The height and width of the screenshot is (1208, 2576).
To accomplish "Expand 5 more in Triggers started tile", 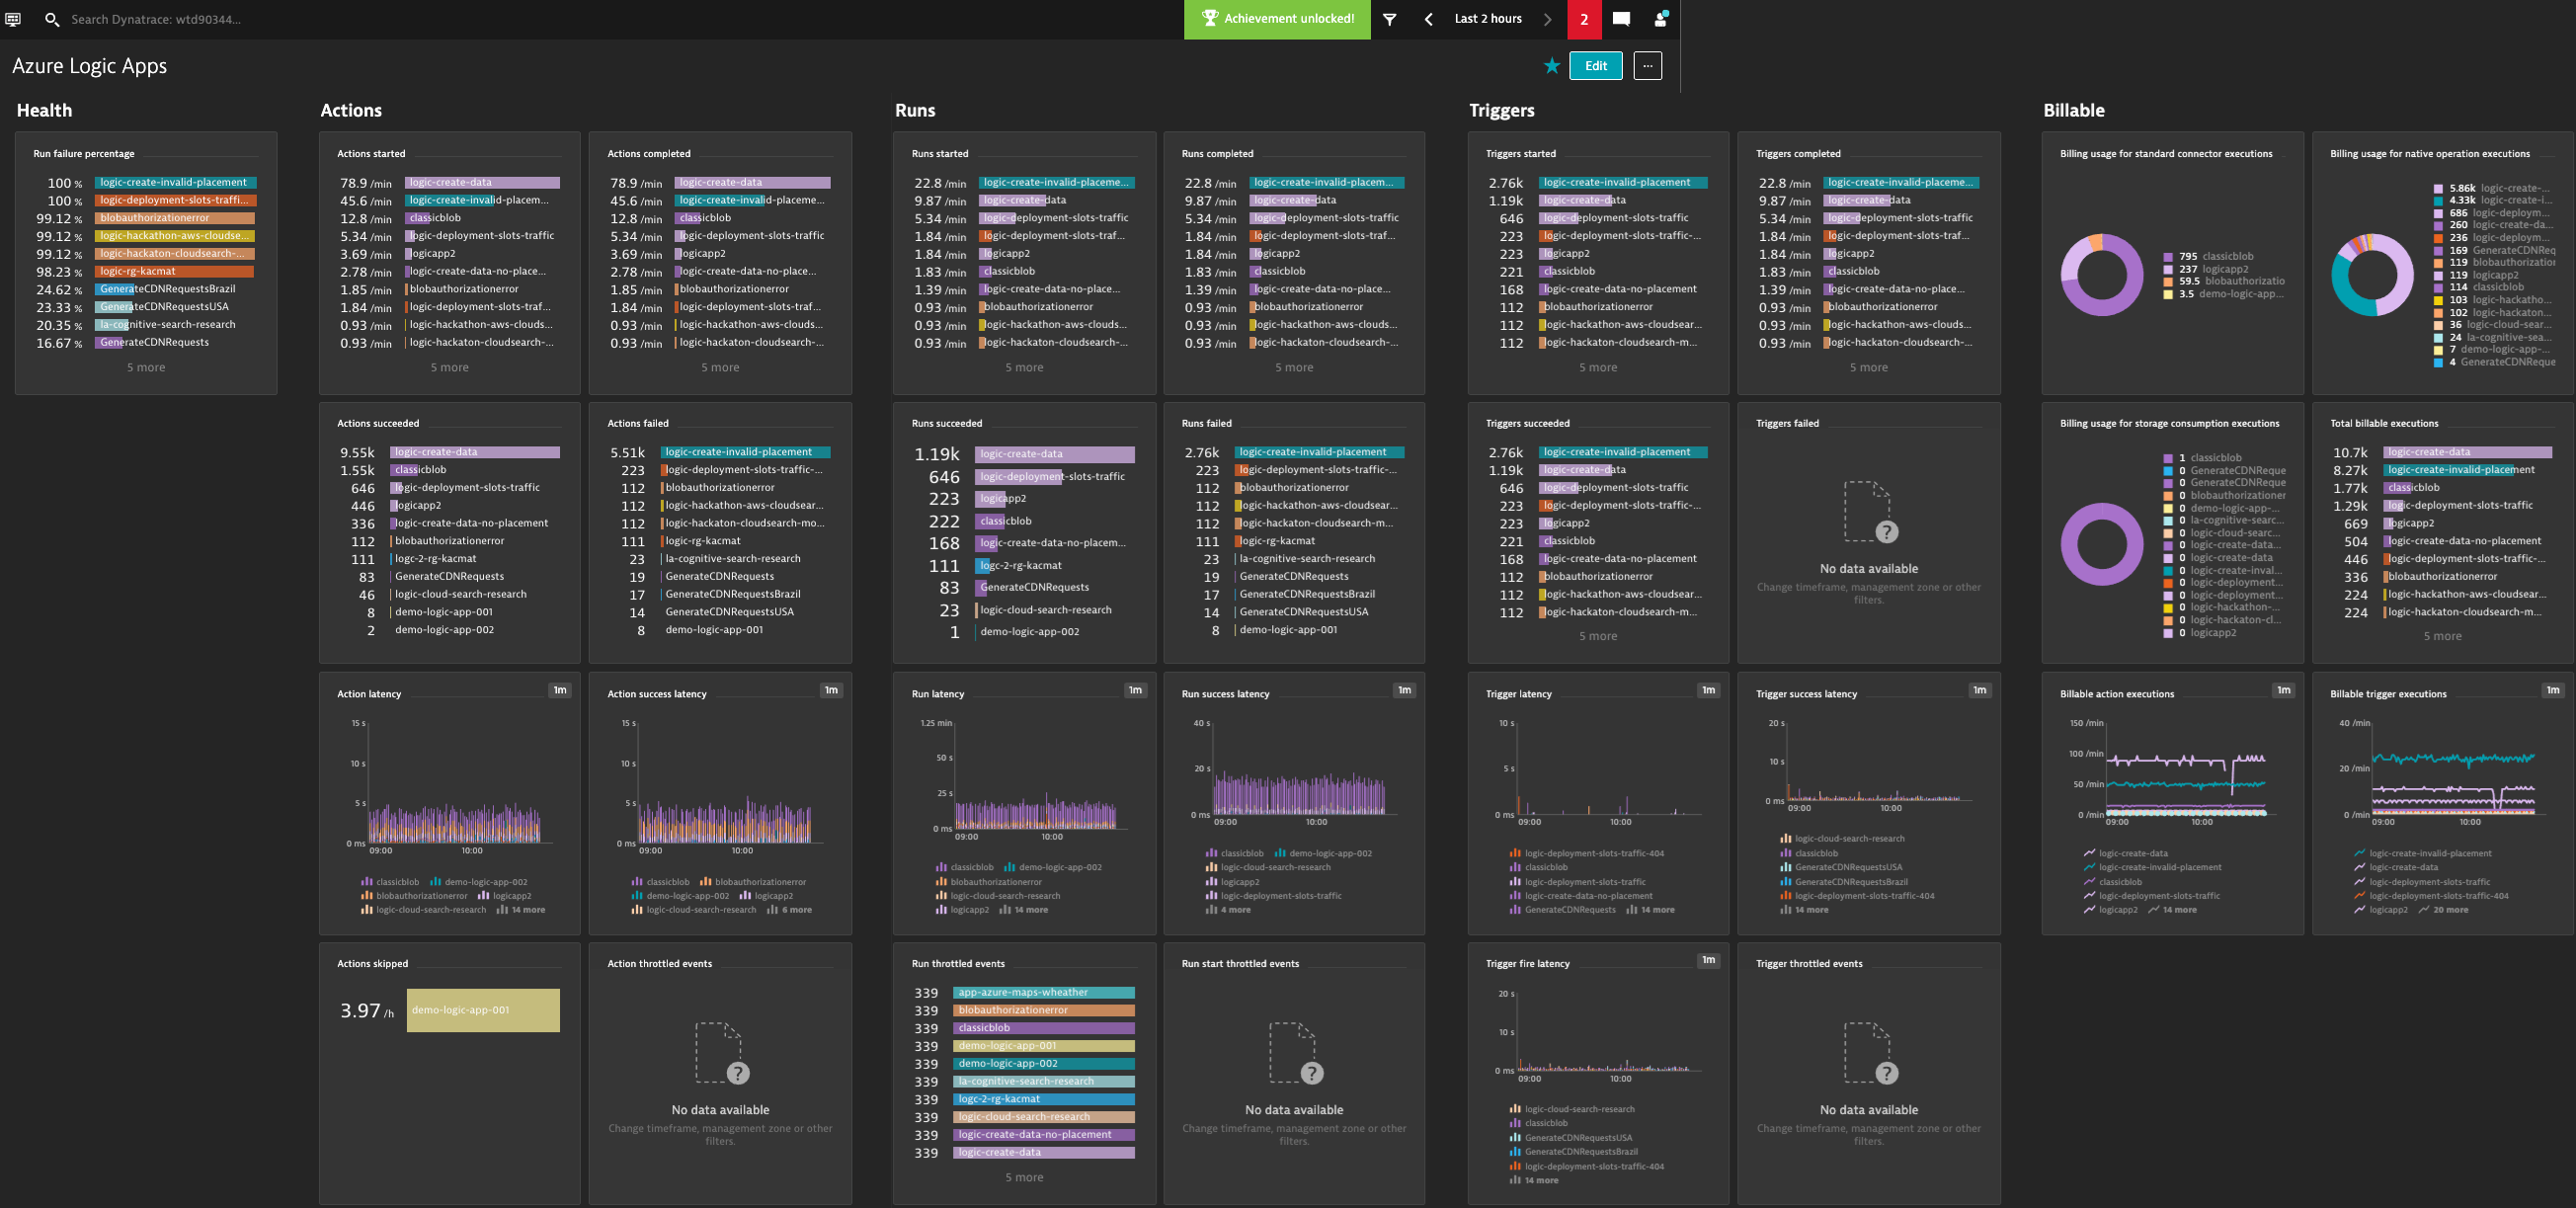I will point(1598,367).
